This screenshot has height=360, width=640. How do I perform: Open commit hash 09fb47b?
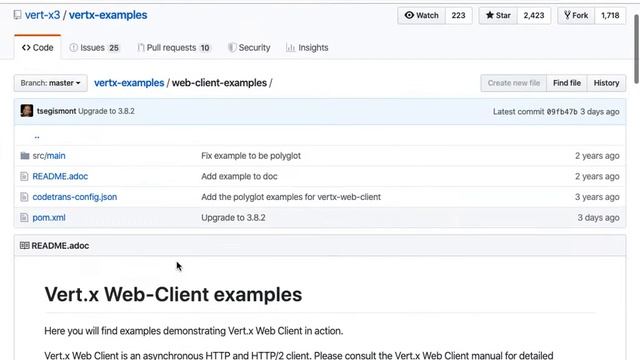pyautogui.click(x=562, y=111)
